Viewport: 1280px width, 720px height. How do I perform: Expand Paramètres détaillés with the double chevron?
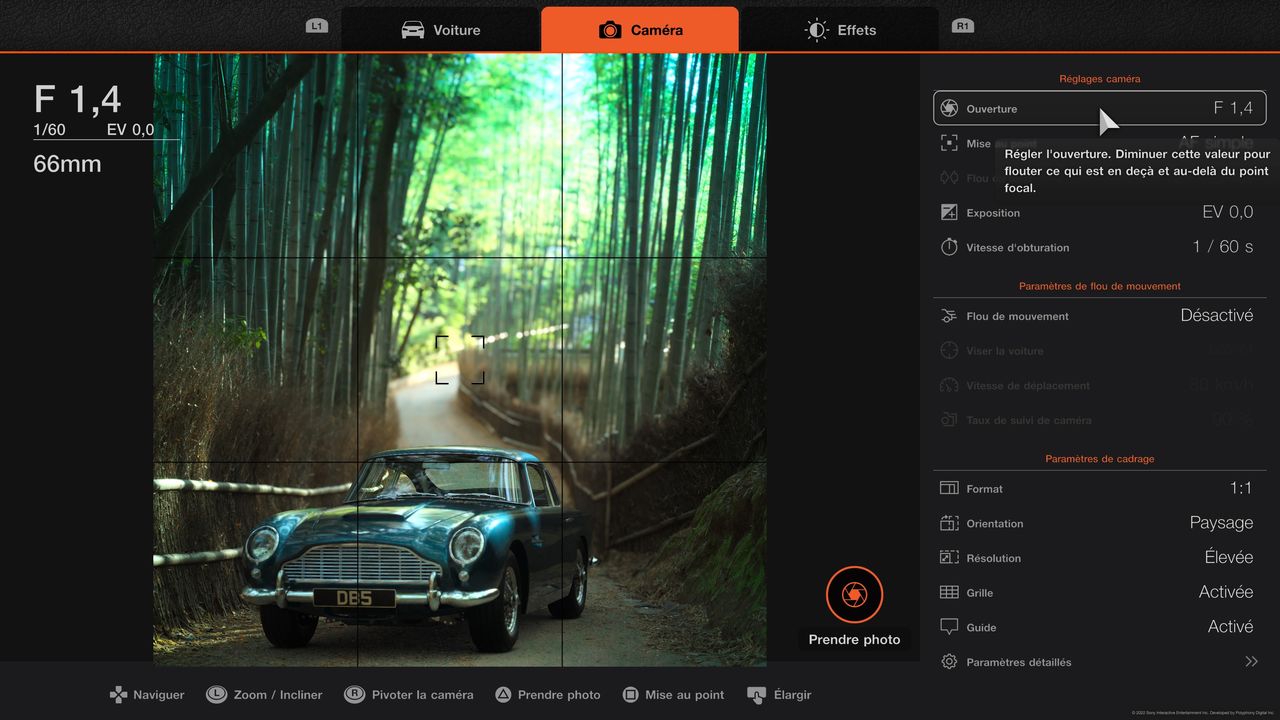click(x=1251, y=662)
